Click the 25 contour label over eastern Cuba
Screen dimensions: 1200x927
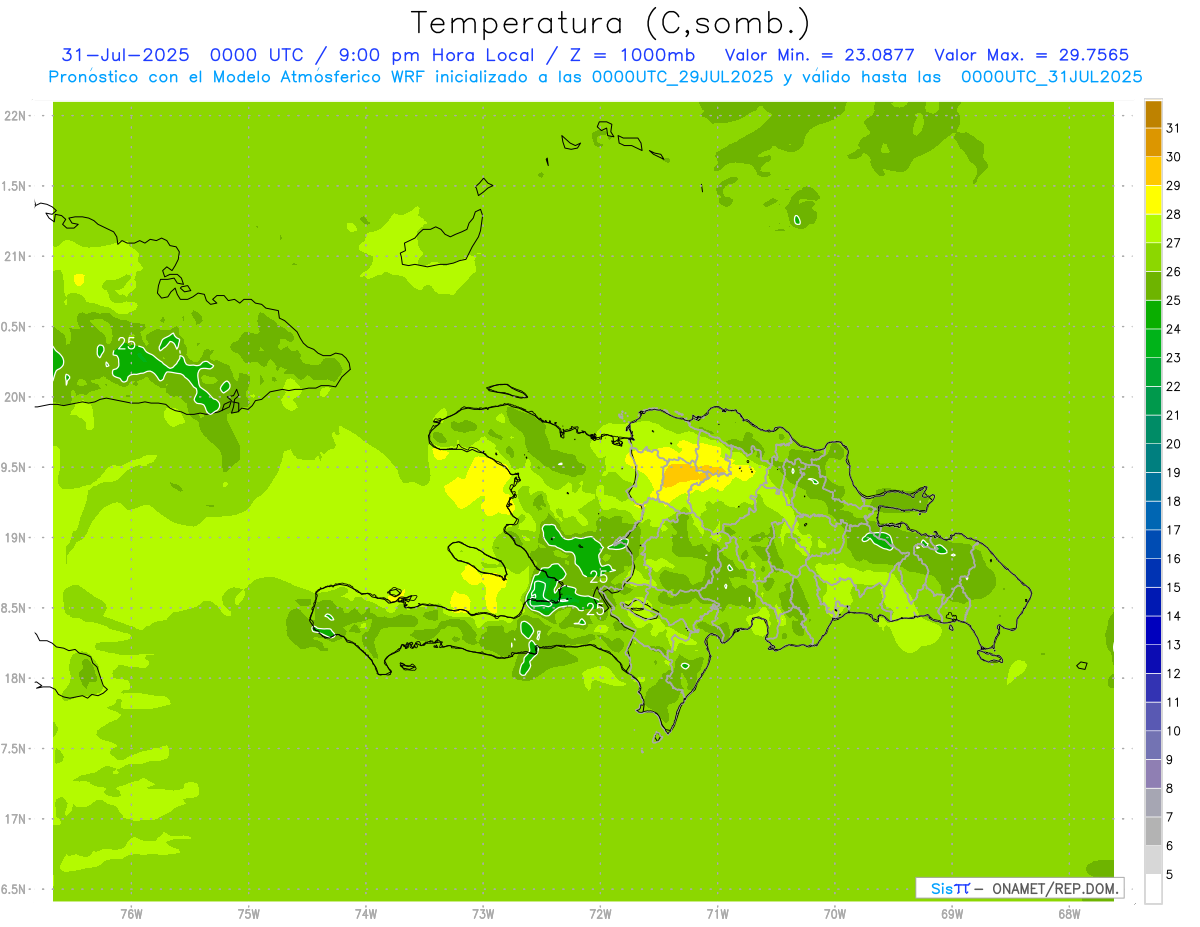tap(127, 343)
